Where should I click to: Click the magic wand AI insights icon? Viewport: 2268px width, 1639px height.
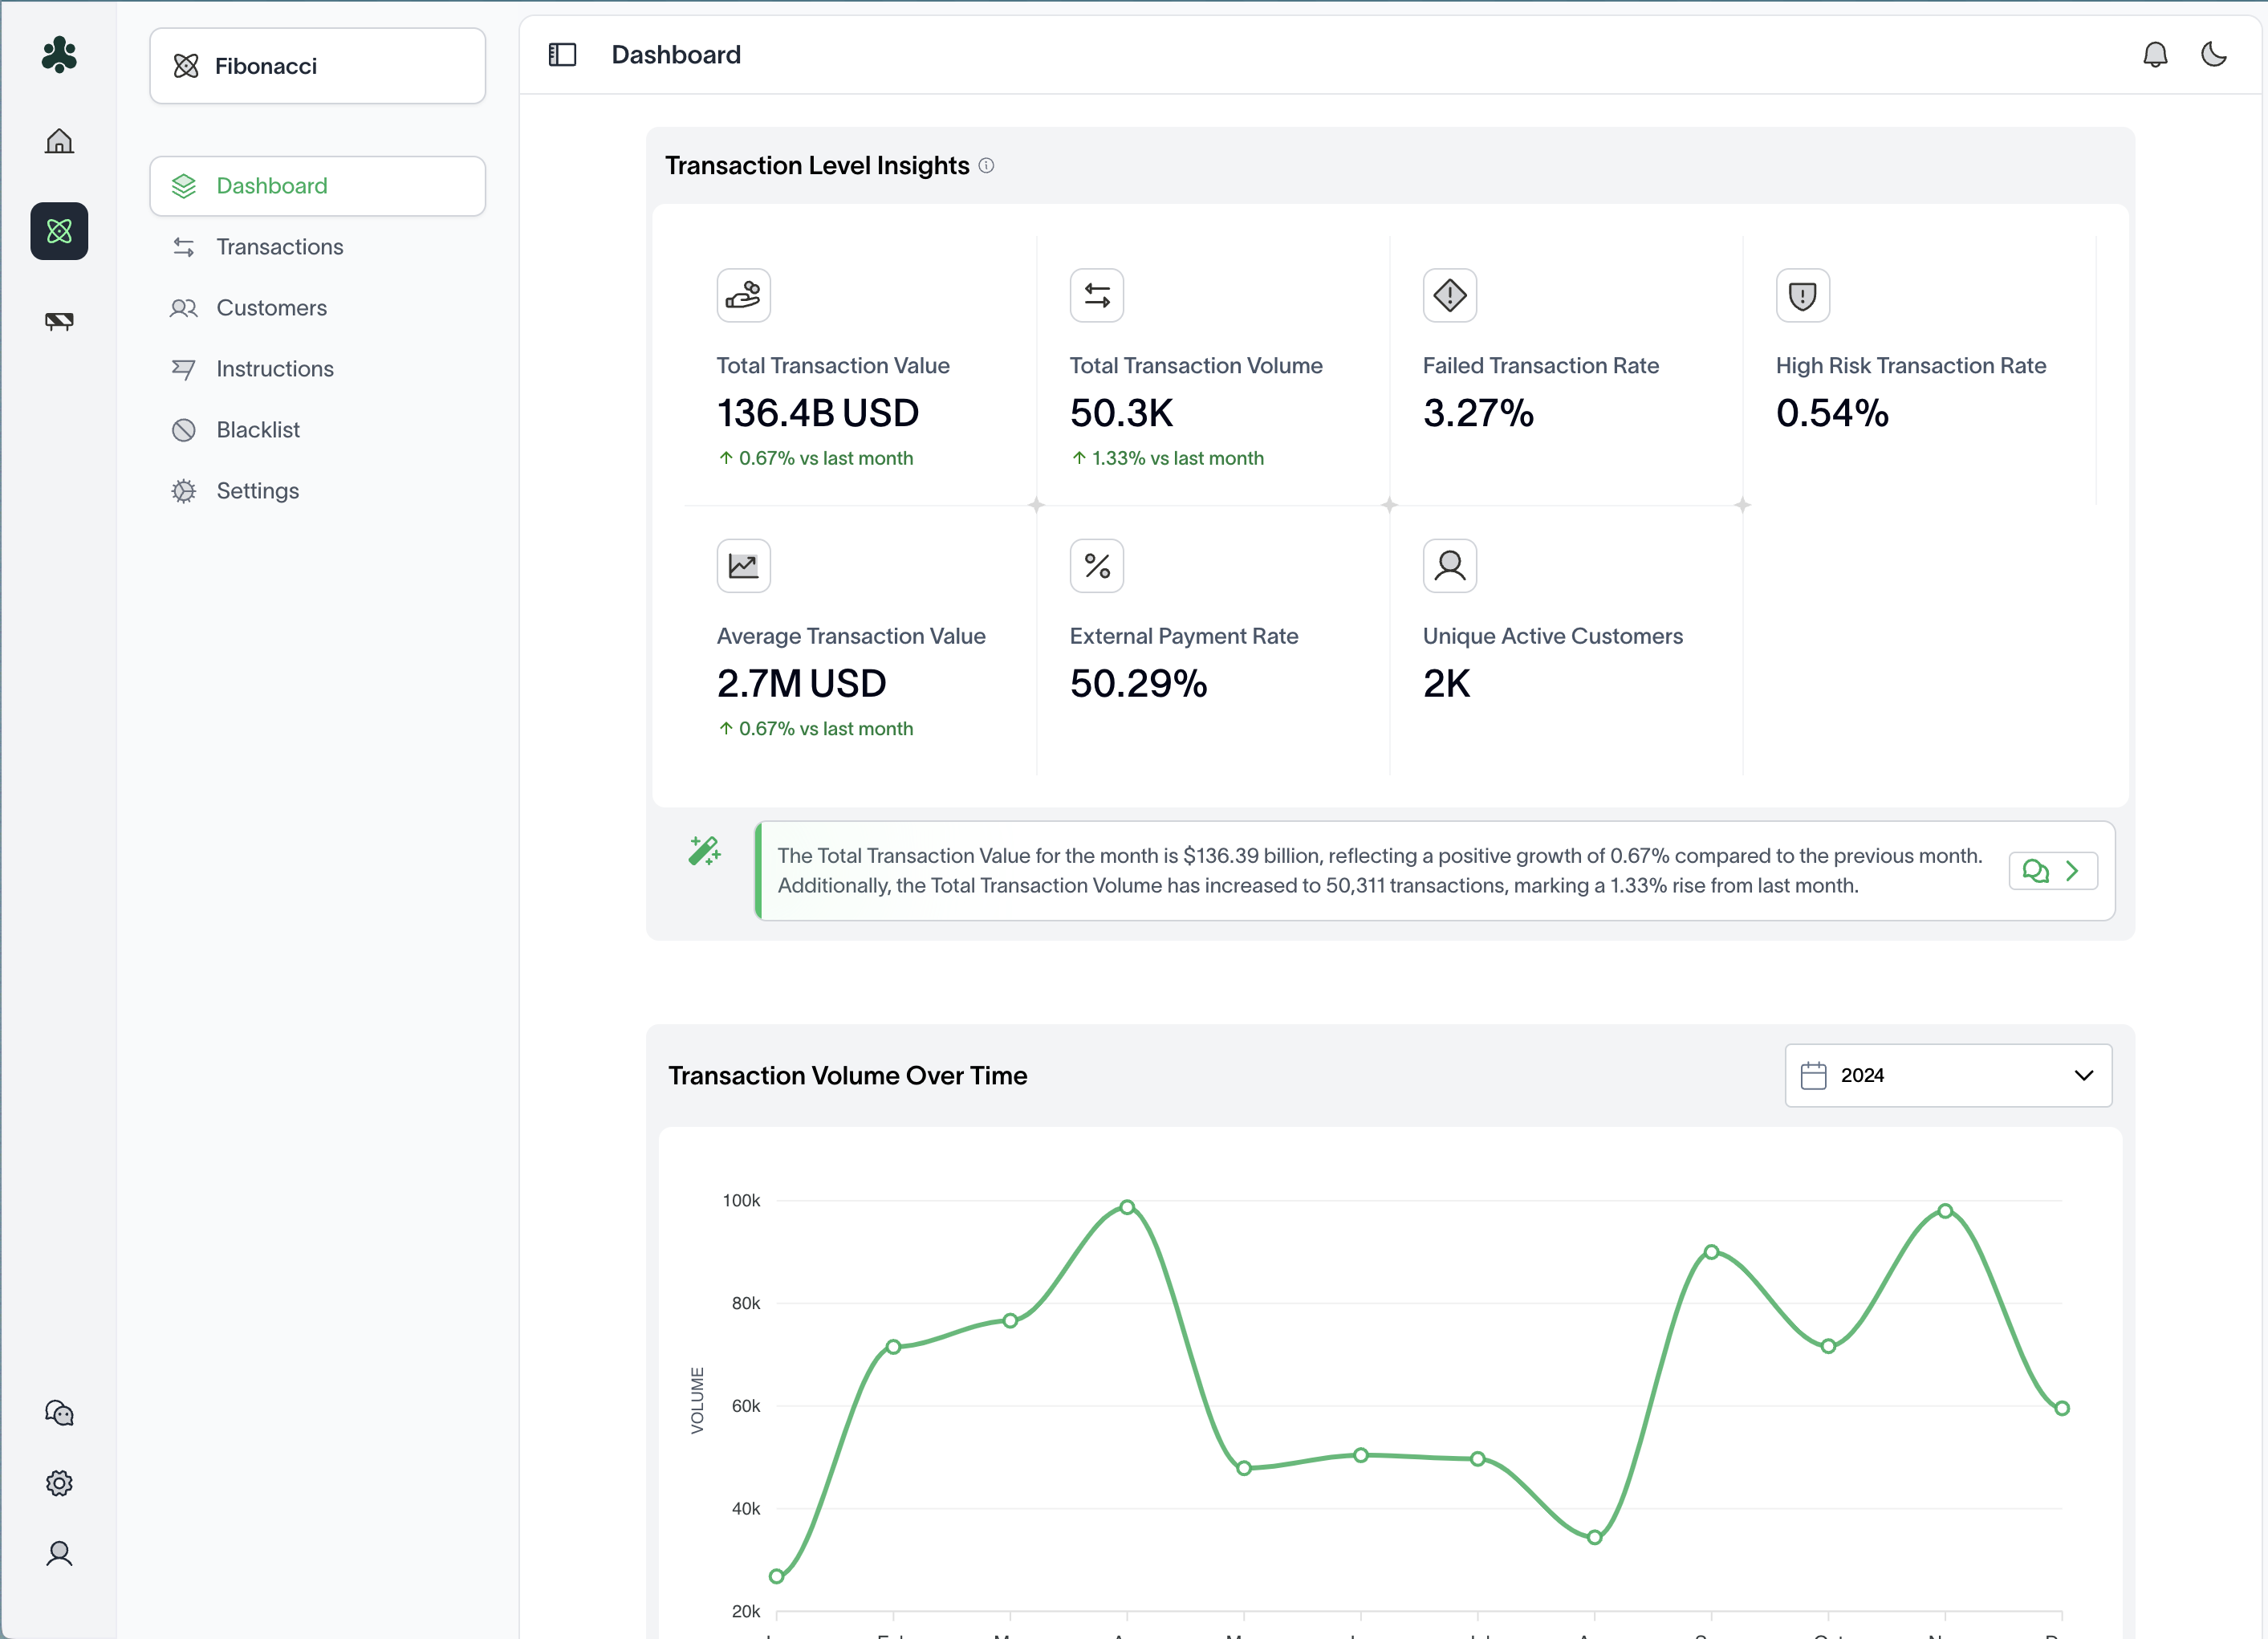[704, 851]
